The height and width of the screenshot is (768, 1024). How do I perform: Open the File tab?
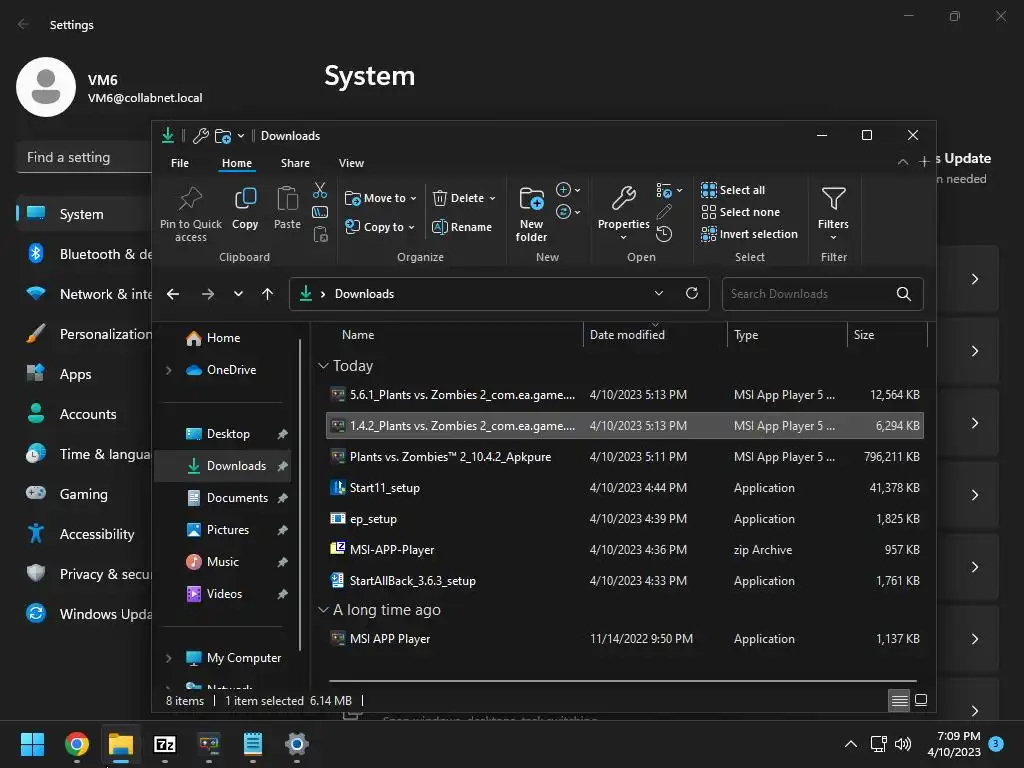tap(180, 163)
